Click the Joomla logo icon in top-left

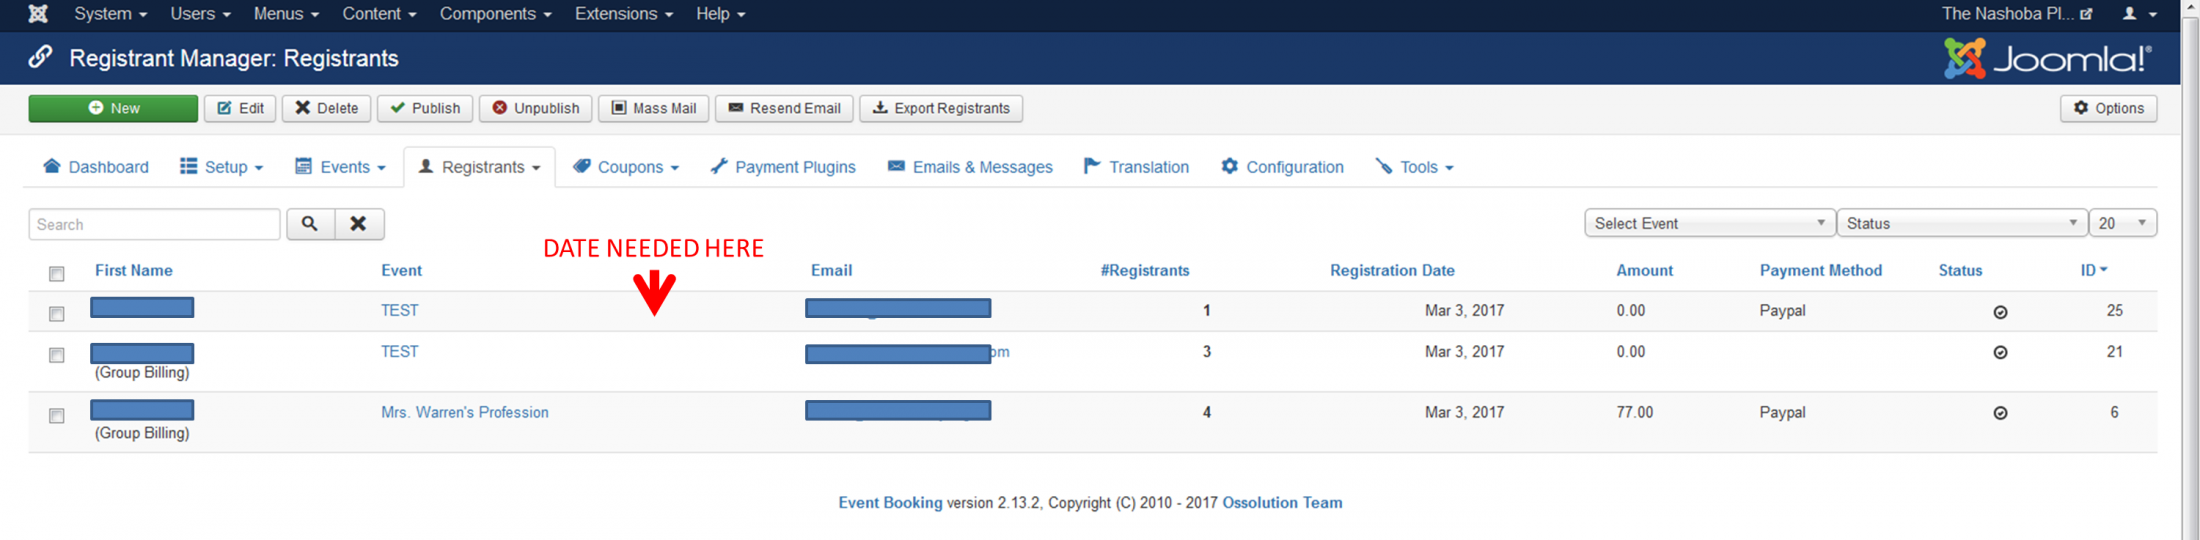pyautogui.click(x=38, y=14)
